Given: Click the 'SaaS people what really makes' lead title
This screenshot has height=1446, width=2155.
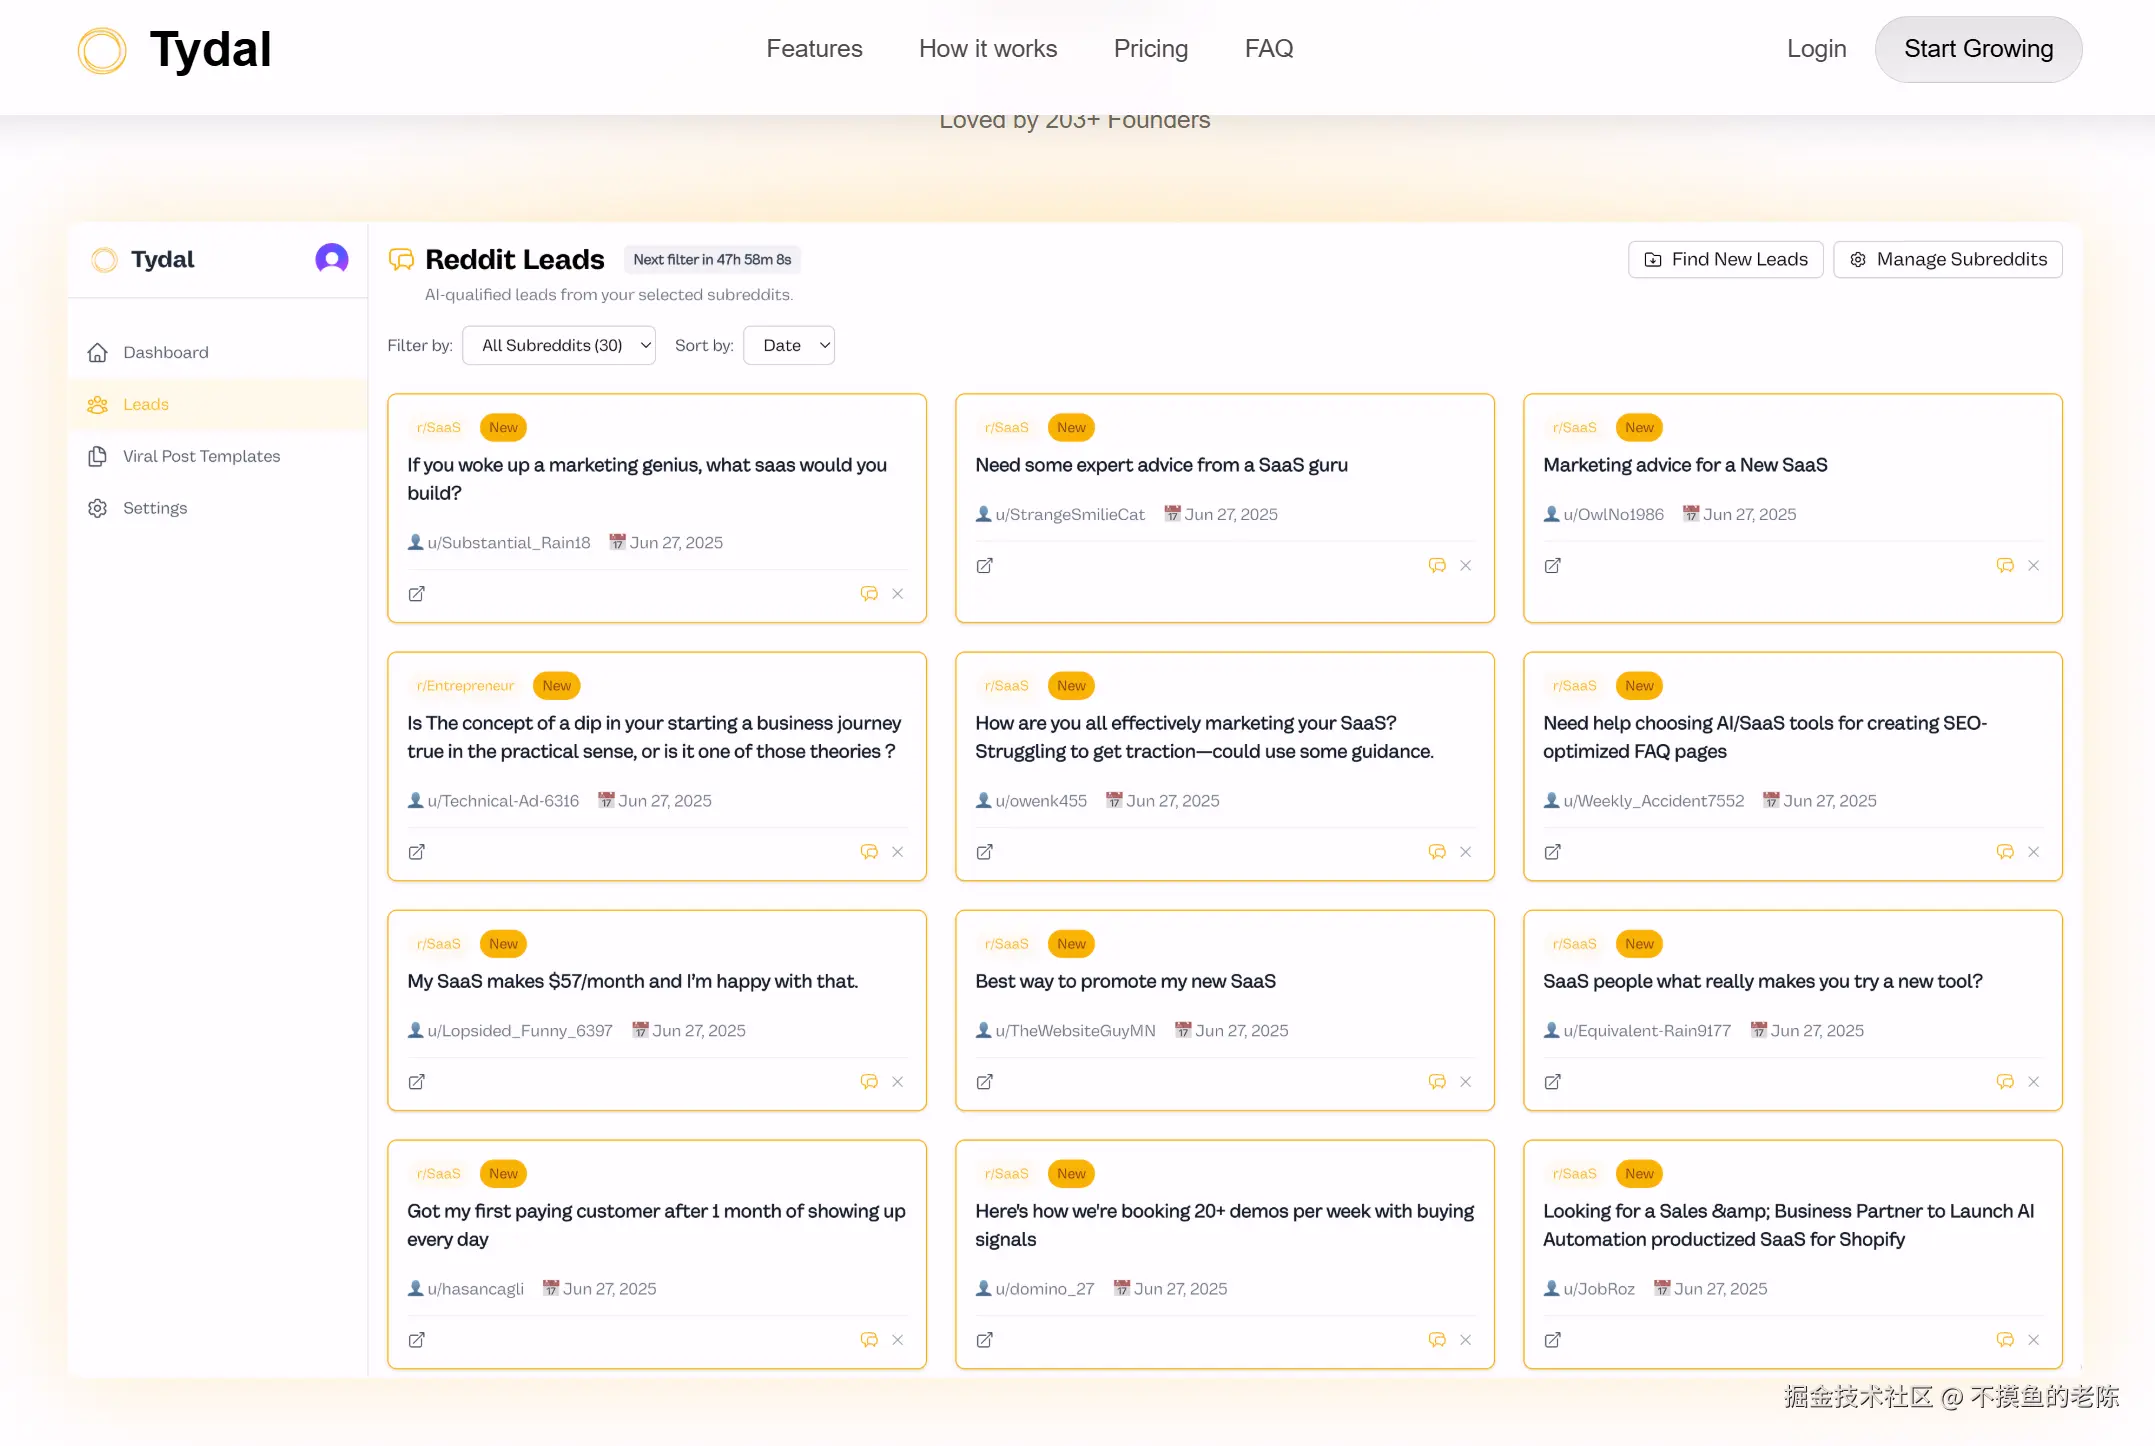Looking at the screenshot, I should 1762,981.
